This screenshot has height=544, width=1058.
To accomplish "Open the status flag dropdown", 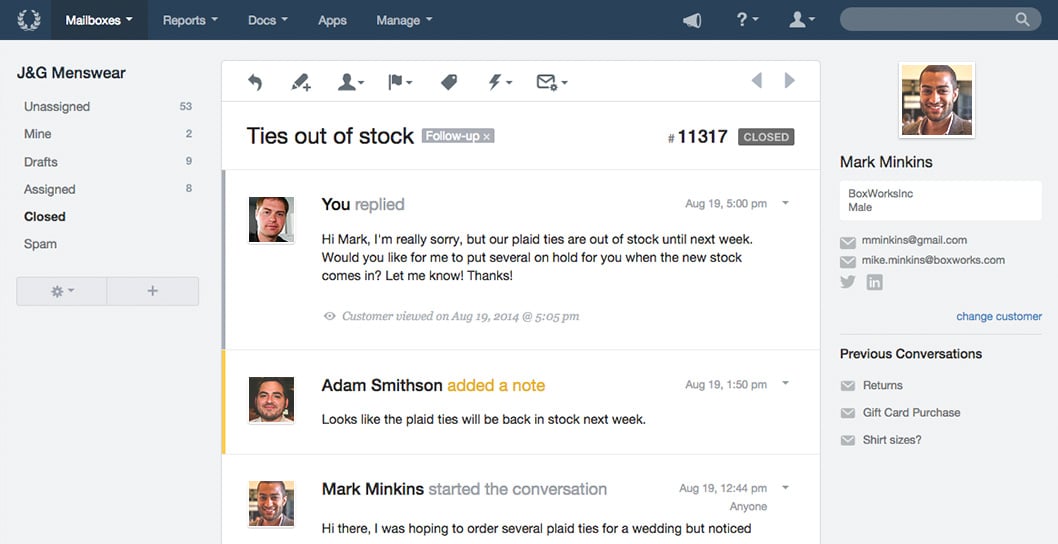I will [x=400, y=82].
